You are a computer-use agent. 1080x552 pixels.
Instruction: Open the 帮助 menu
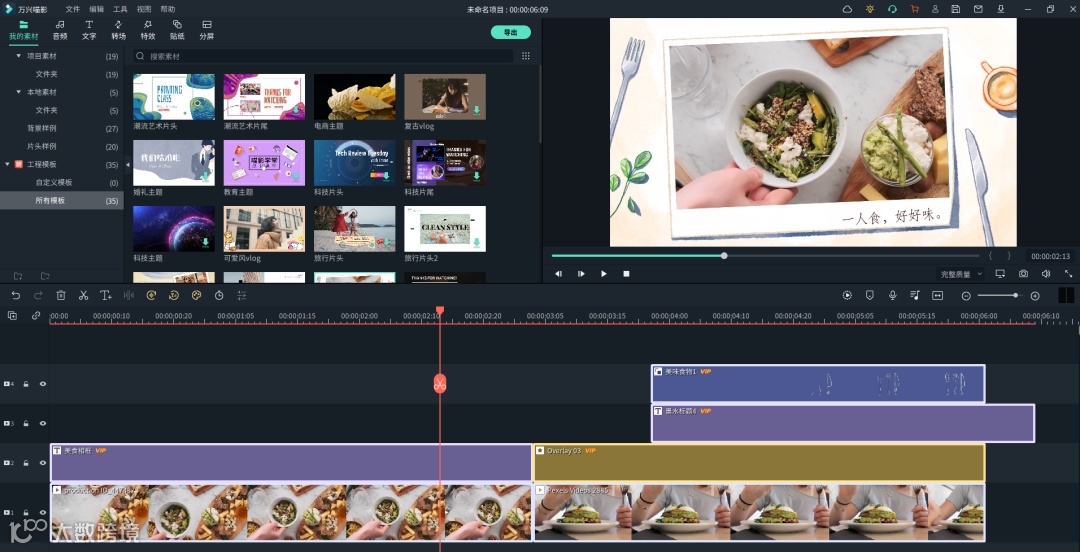pyautogui.click(x=167, y=10)
